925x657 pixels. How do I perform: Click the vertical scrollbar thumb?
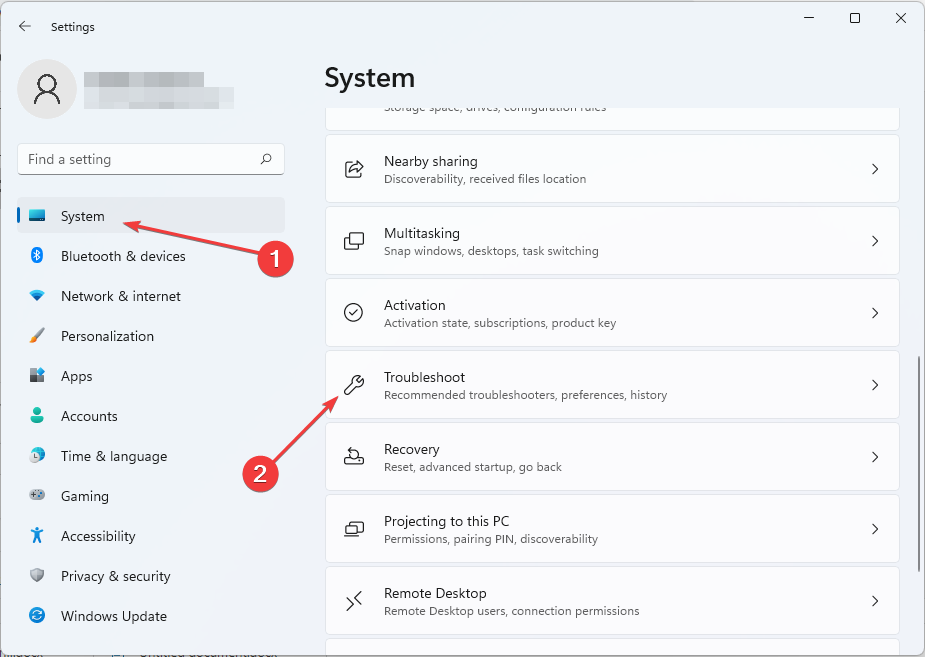[x=918, y=460]
